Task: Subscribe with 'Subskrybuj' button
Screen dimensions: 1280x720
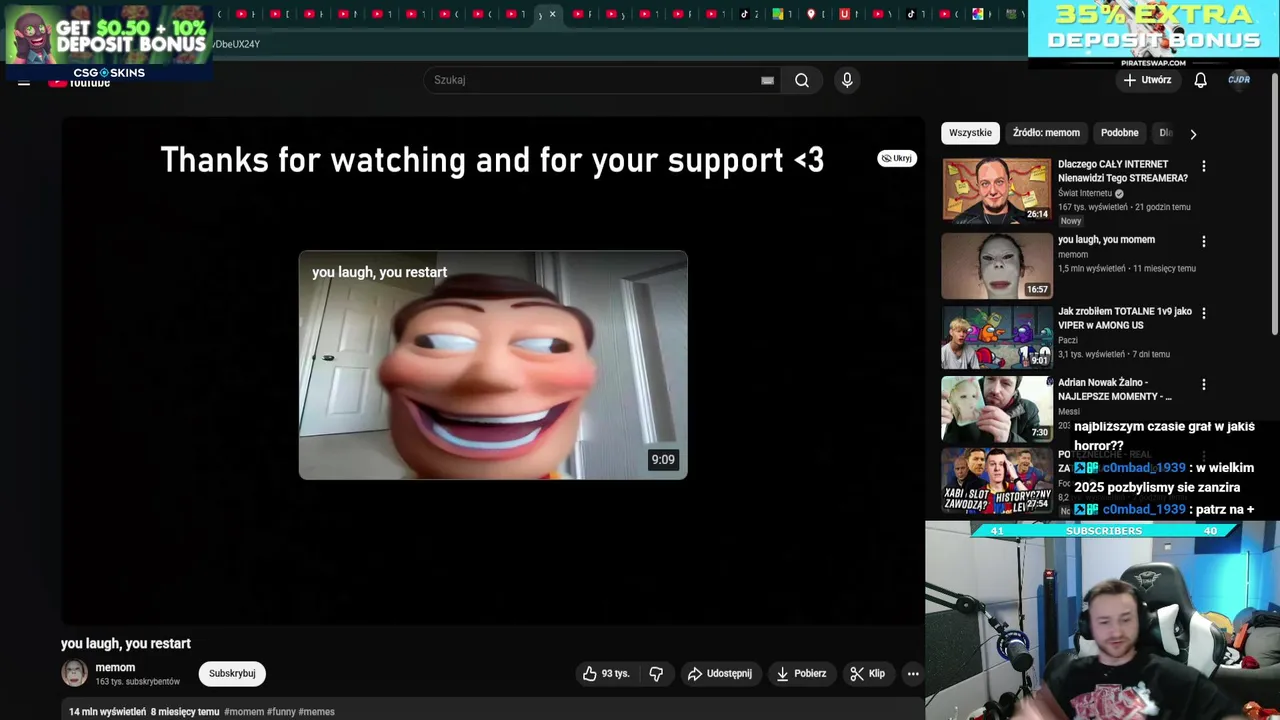Action: pos(232,674)
